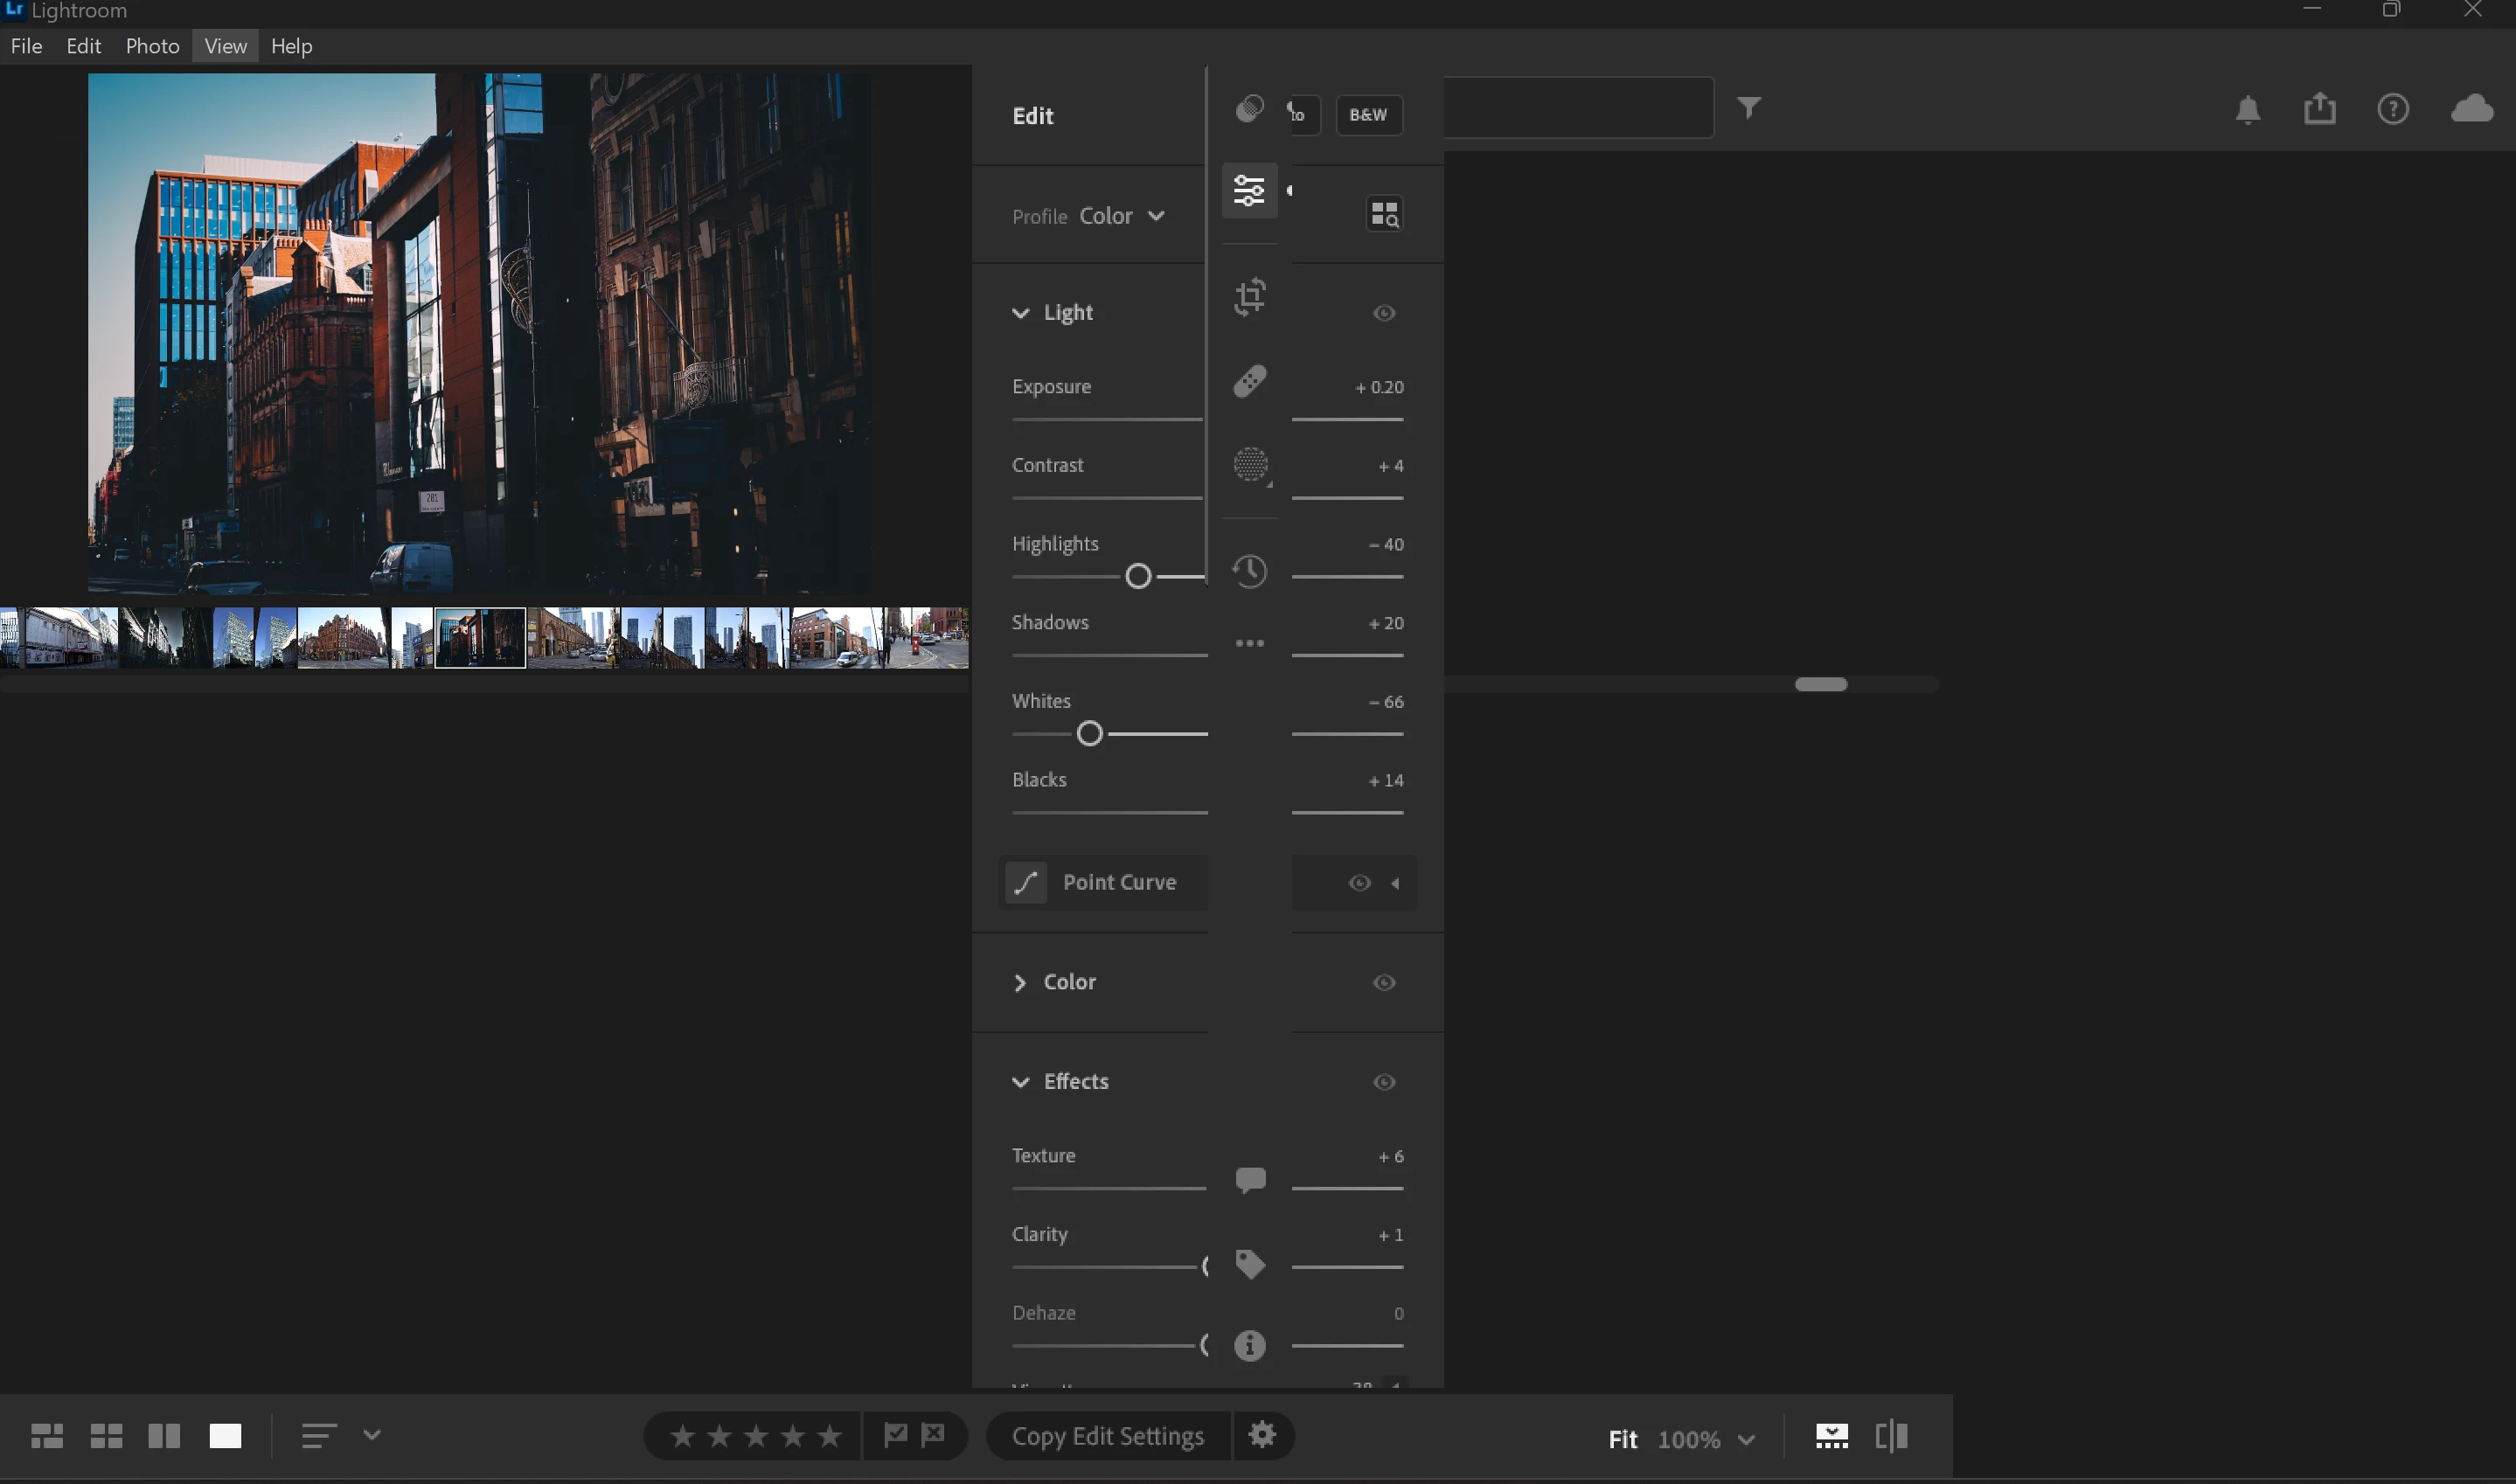The image size is (2516, 1484).
Task: Open the View menu
Action: pyautogui.click(x=225, y=46)
